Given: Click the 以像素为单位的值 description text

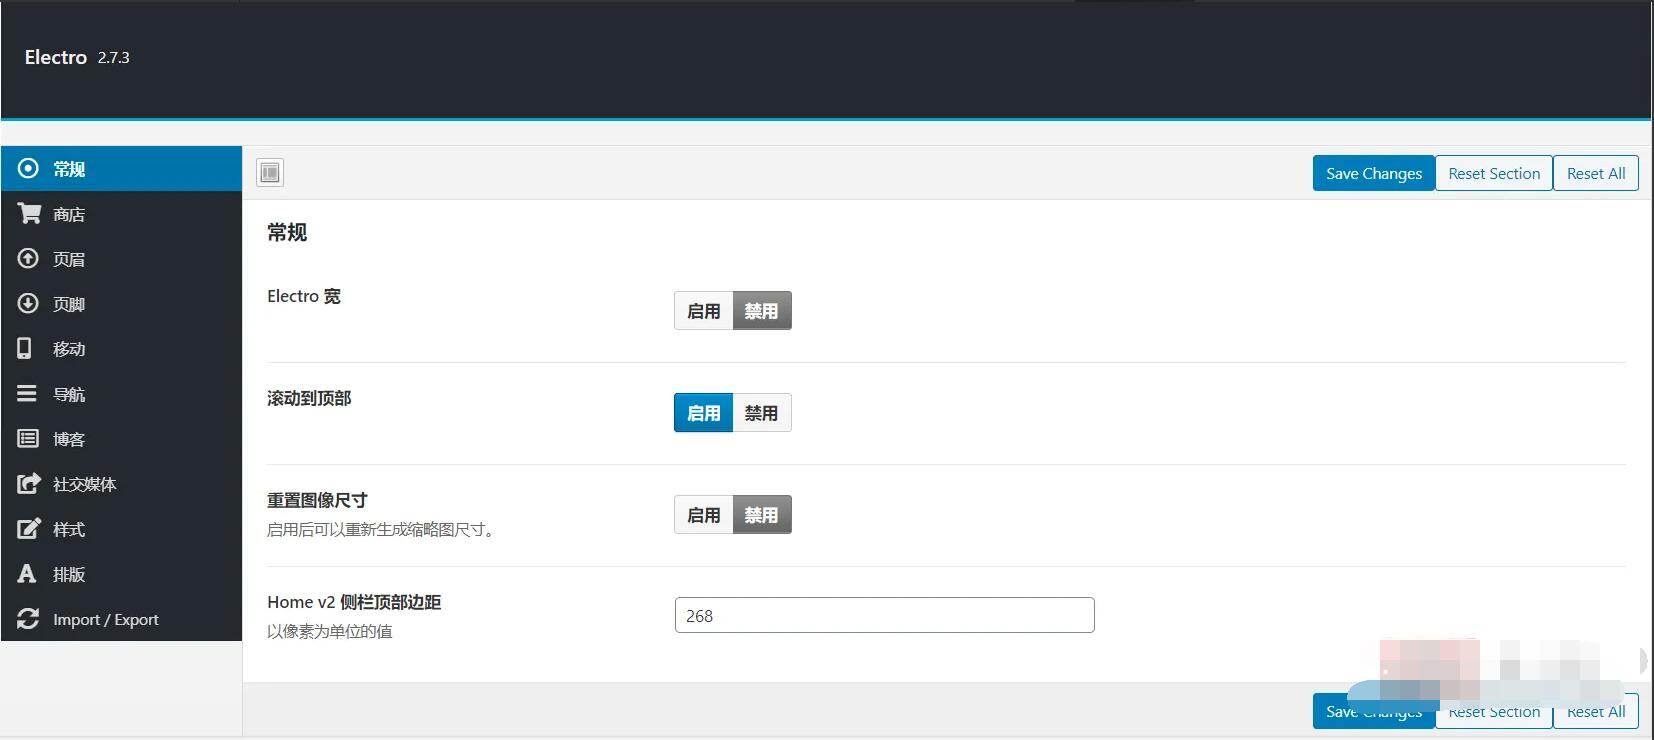Looking at the screenshot, I should pos(330,631).
